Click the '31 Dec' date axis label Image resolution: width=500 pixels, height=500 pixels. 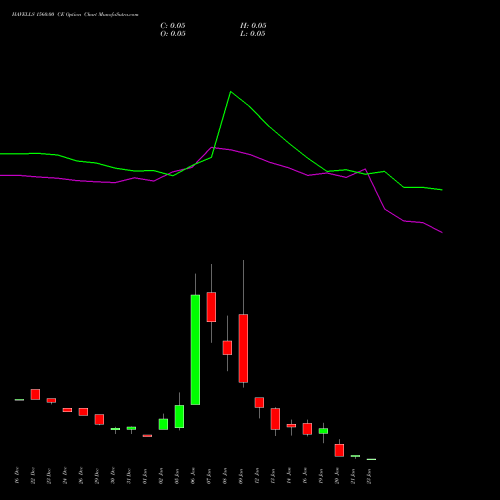click(x=129, y=476)
